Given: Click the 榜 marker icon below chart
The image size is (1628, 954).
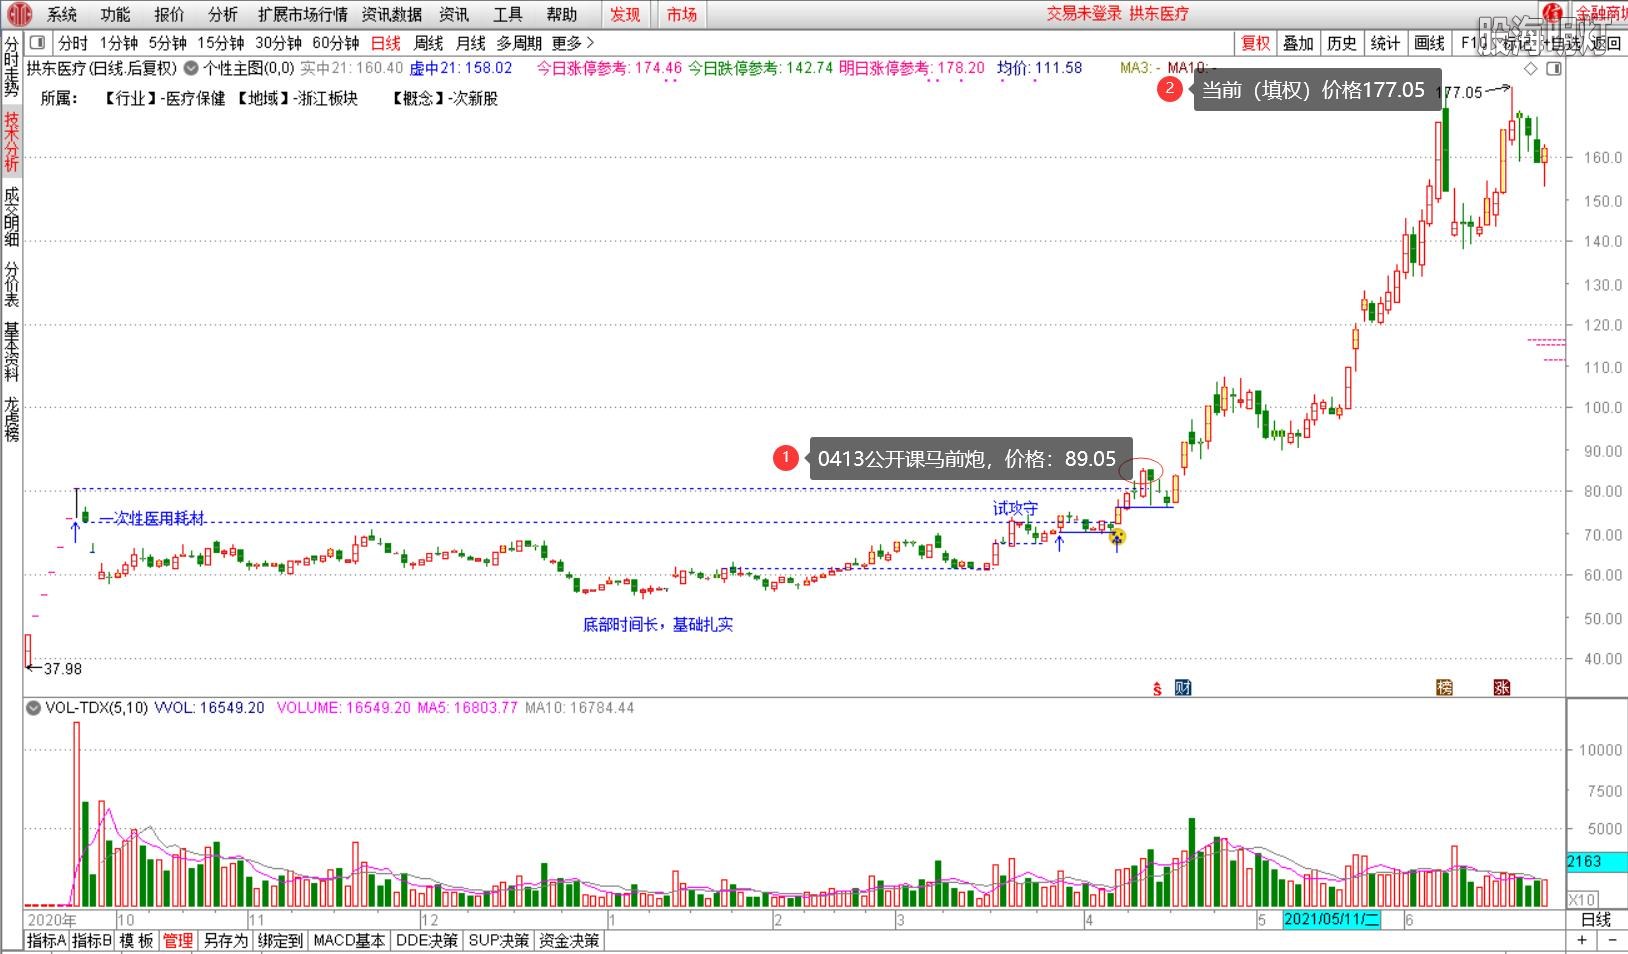Looking at the screenshot, I should click(1444, 688).
